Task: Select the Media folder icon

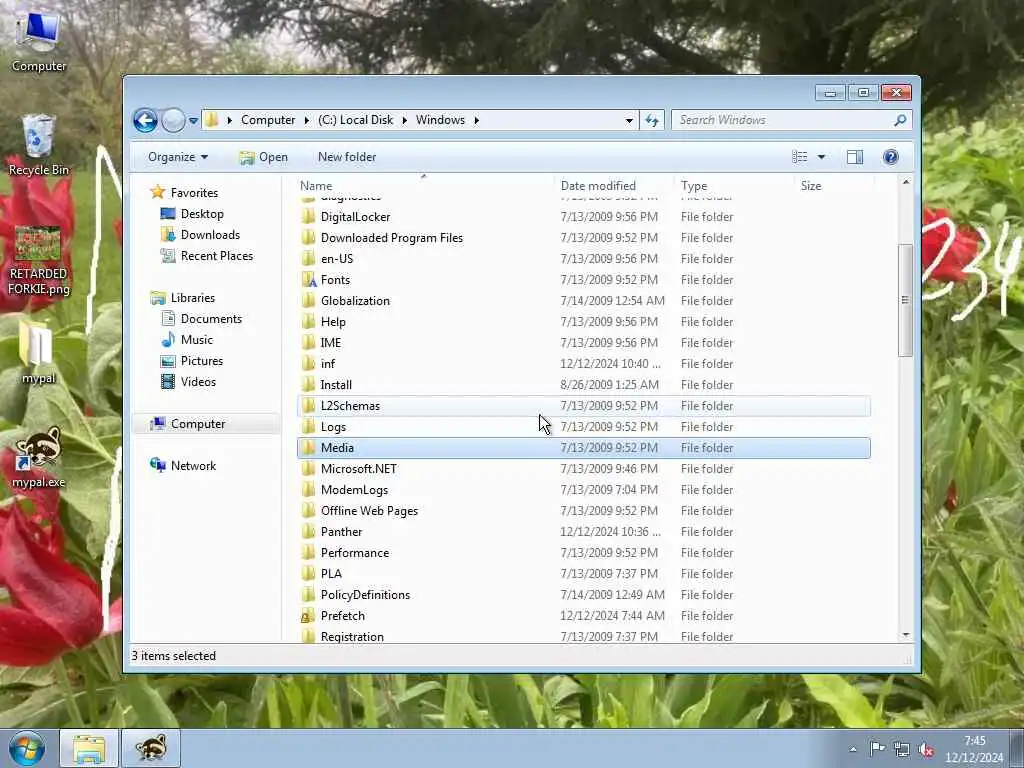Action: pos(308,447)
